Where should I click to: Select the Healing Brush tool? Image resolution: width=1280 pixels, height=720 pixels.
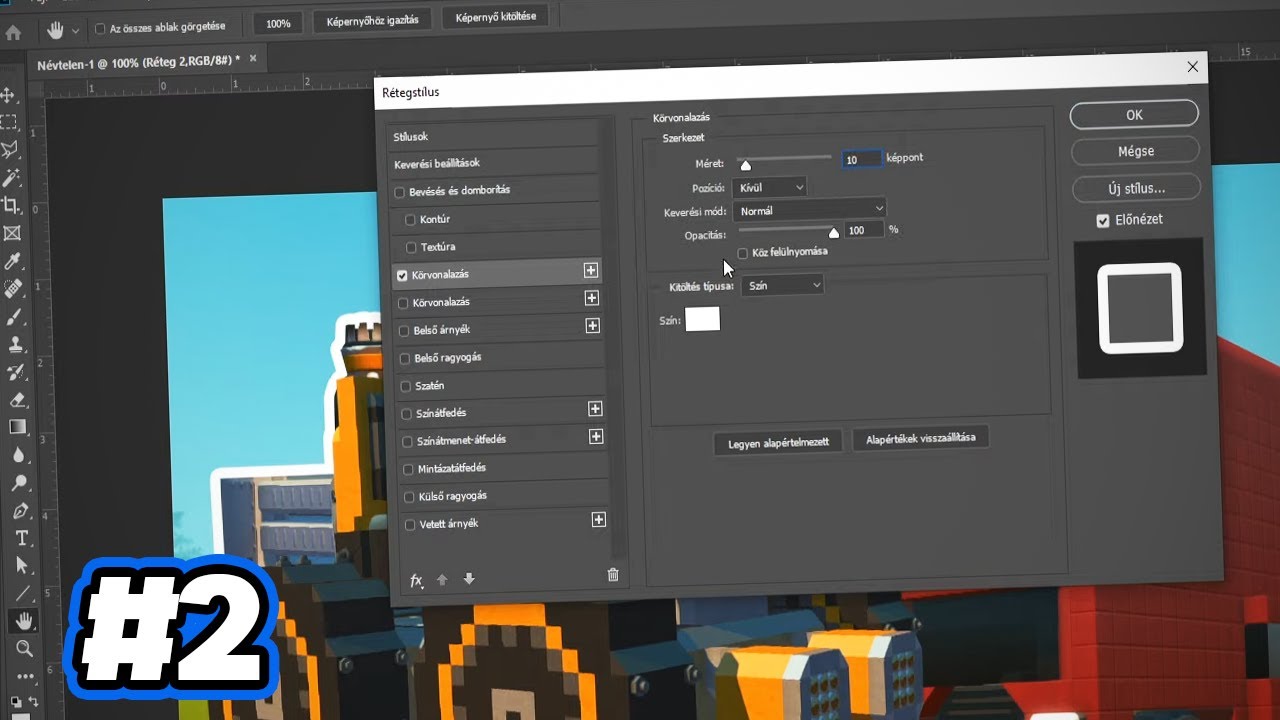pos(14,290)
